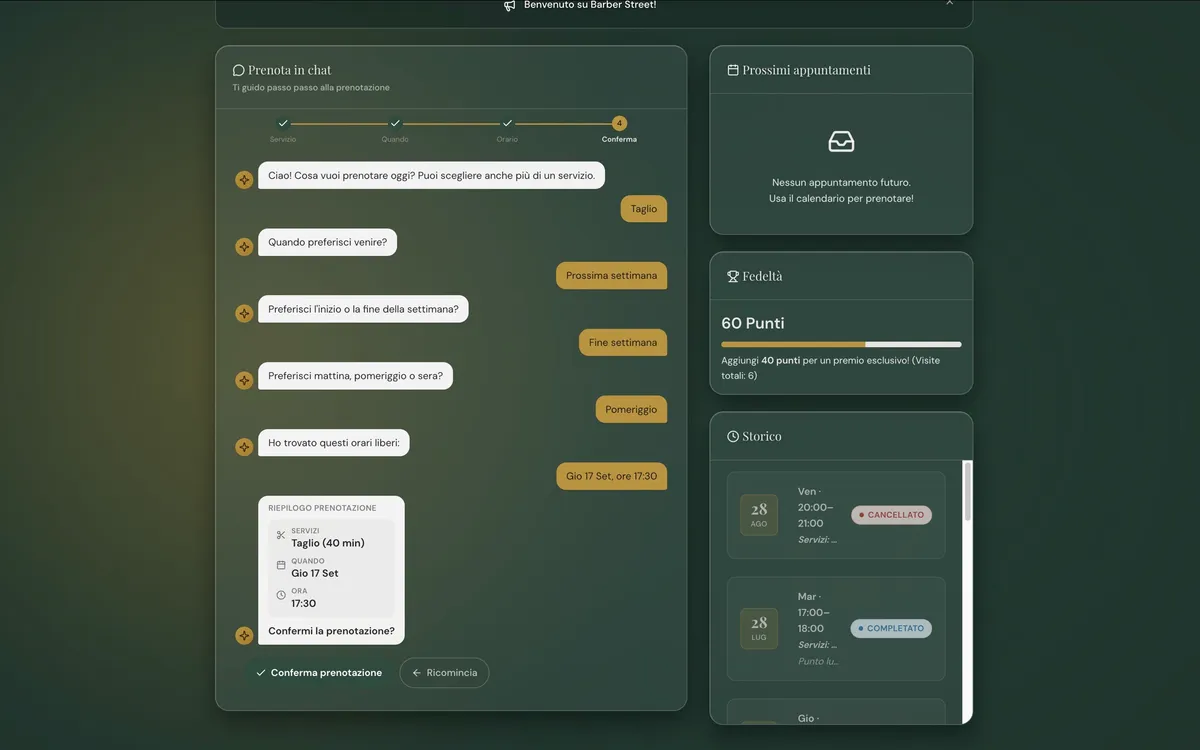Dismiss the Benvenuto su Barber Street banner
1200x750 pixels.
click(x=949, y=4)
